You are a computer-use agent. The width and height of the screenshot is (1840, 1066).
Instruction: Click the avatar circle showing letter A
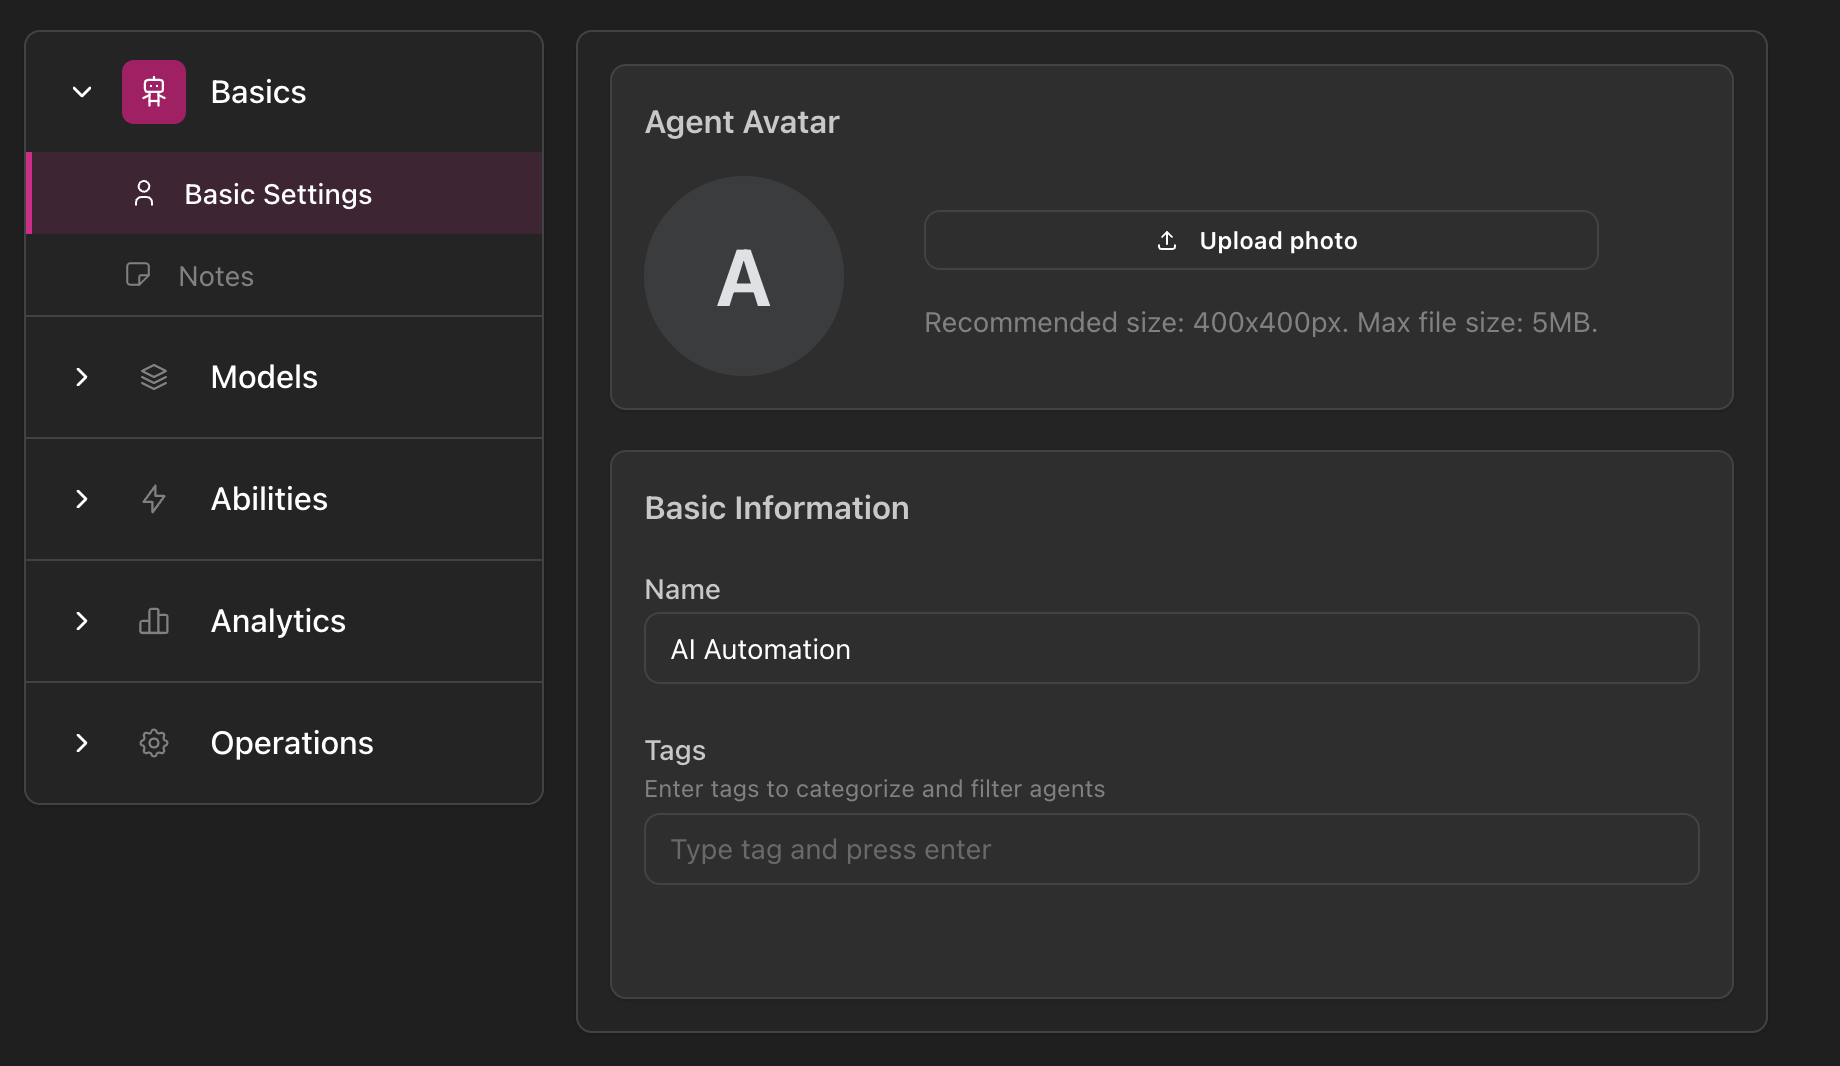pos(743,276)
